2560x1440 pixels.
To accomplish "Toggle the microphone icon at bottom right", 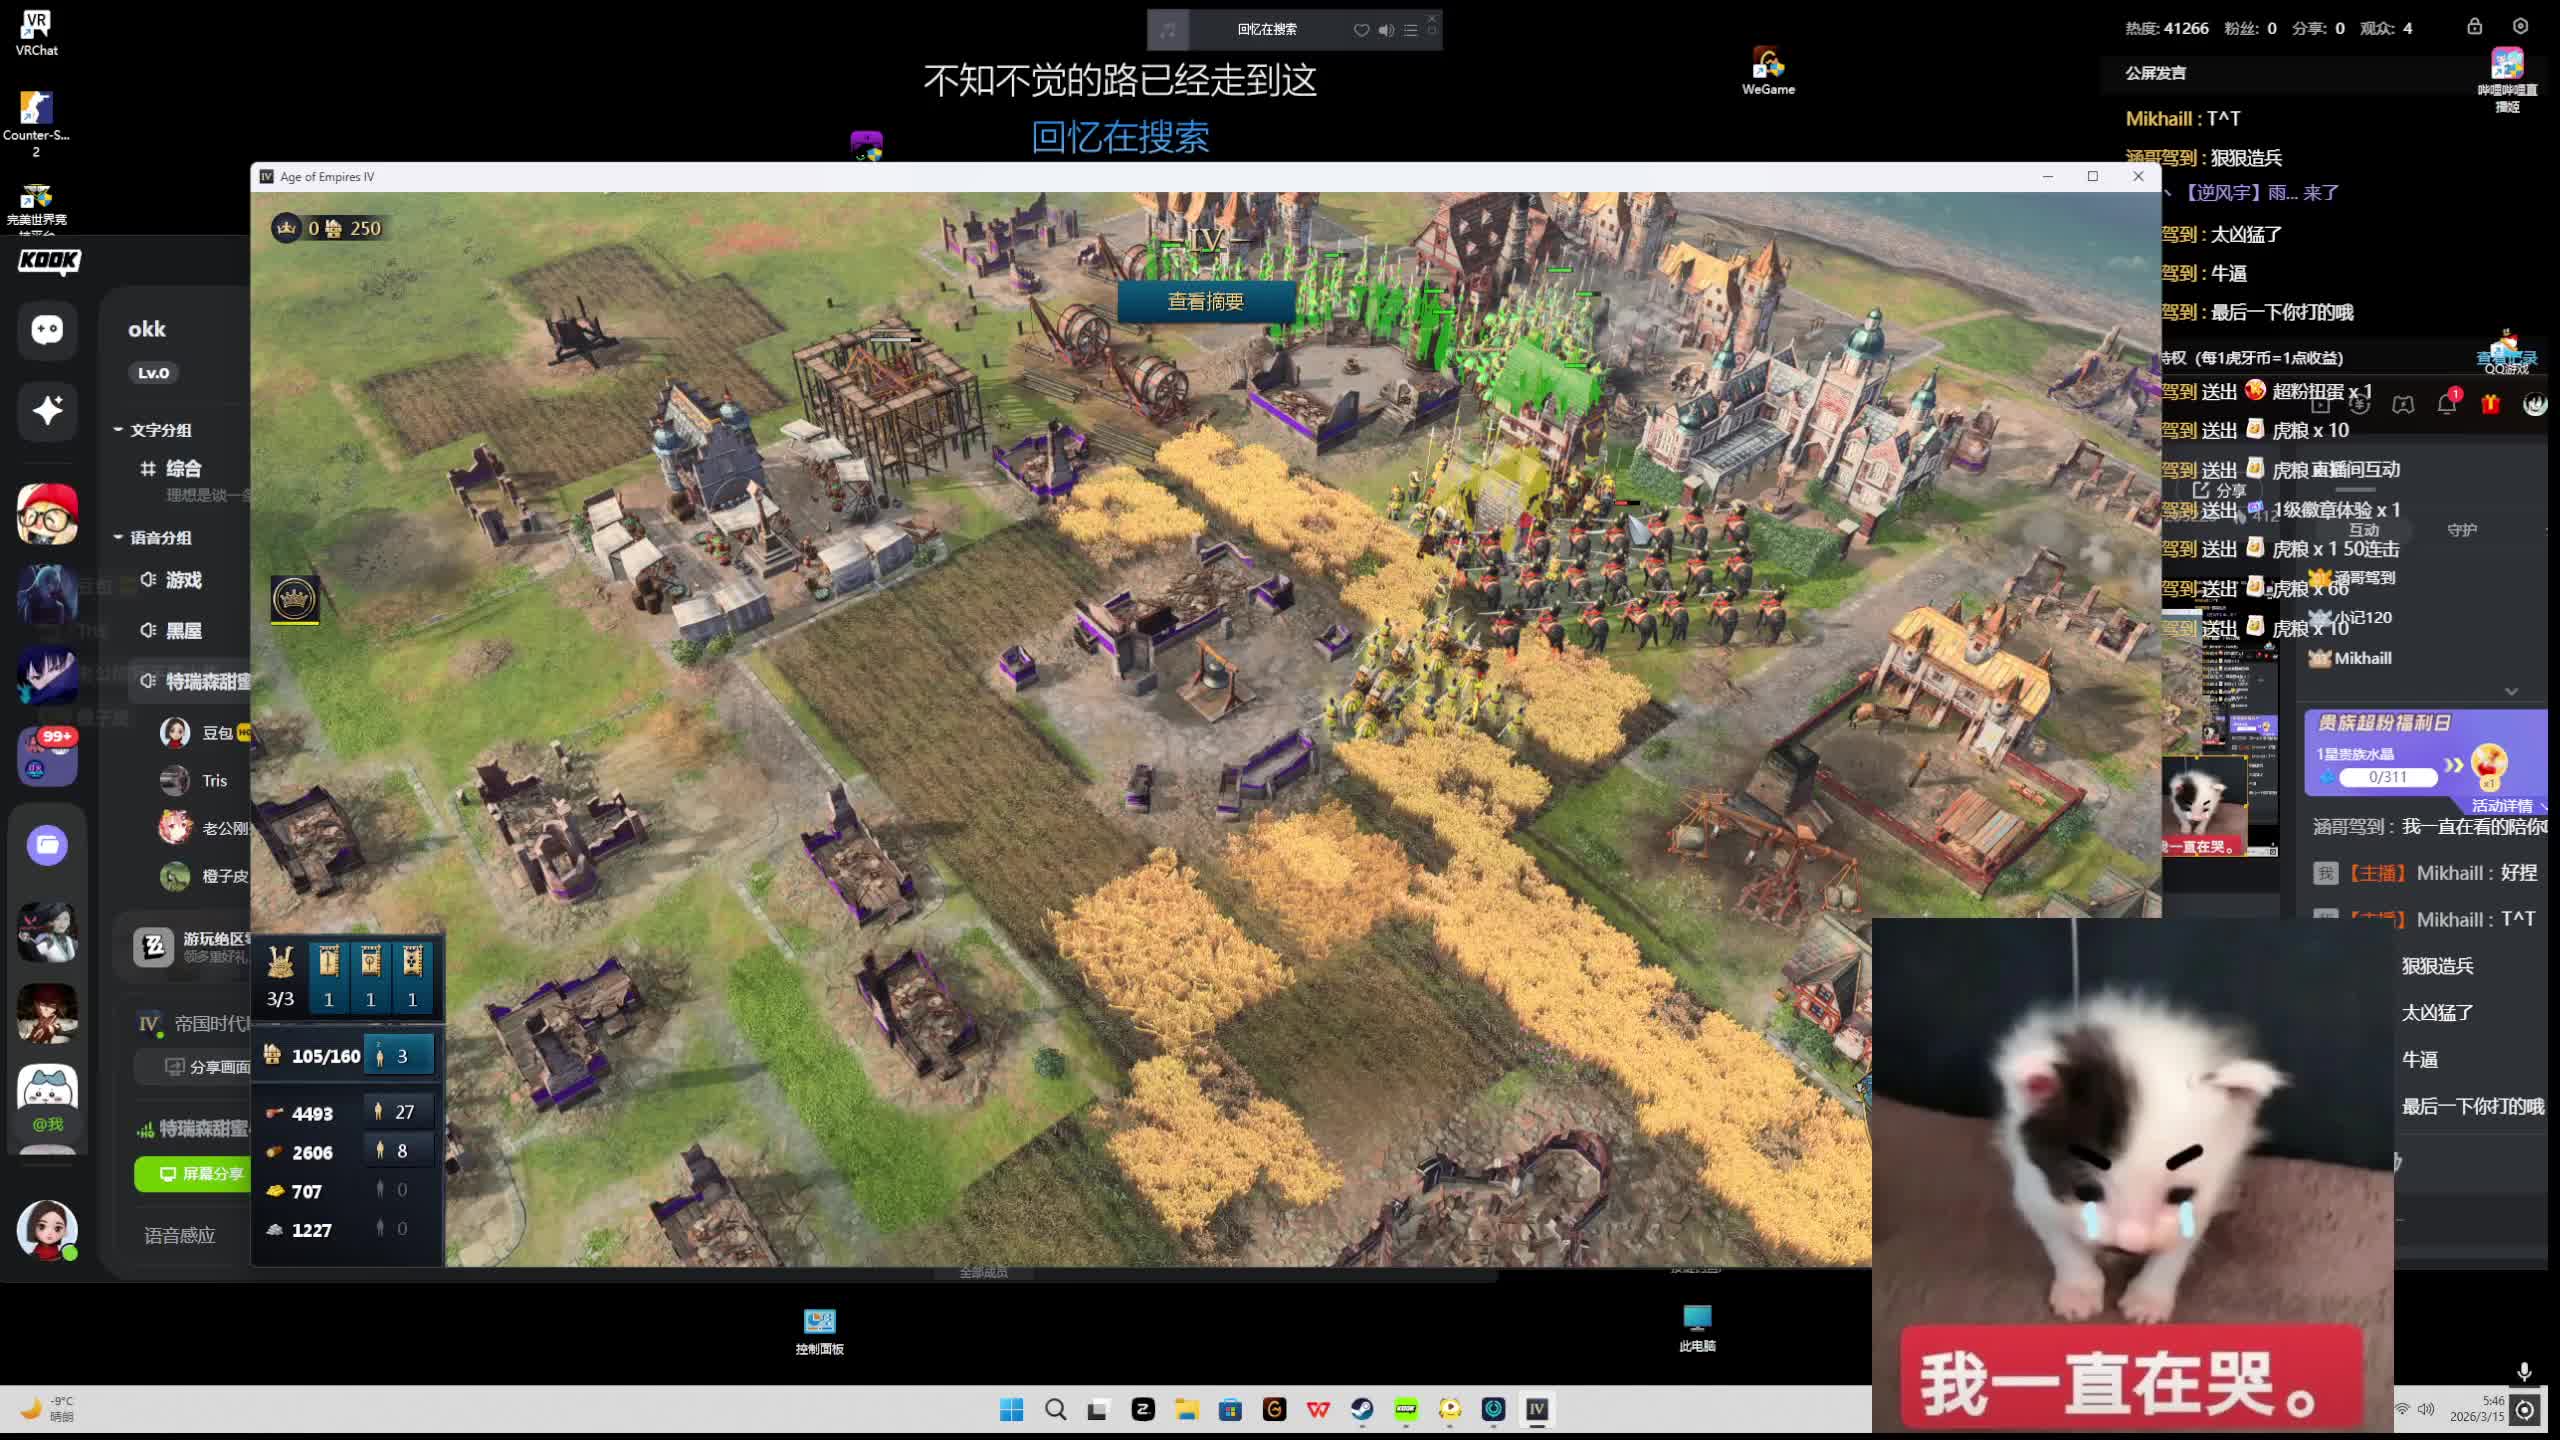I will pyautogui.click(x=2523, y=1371).
